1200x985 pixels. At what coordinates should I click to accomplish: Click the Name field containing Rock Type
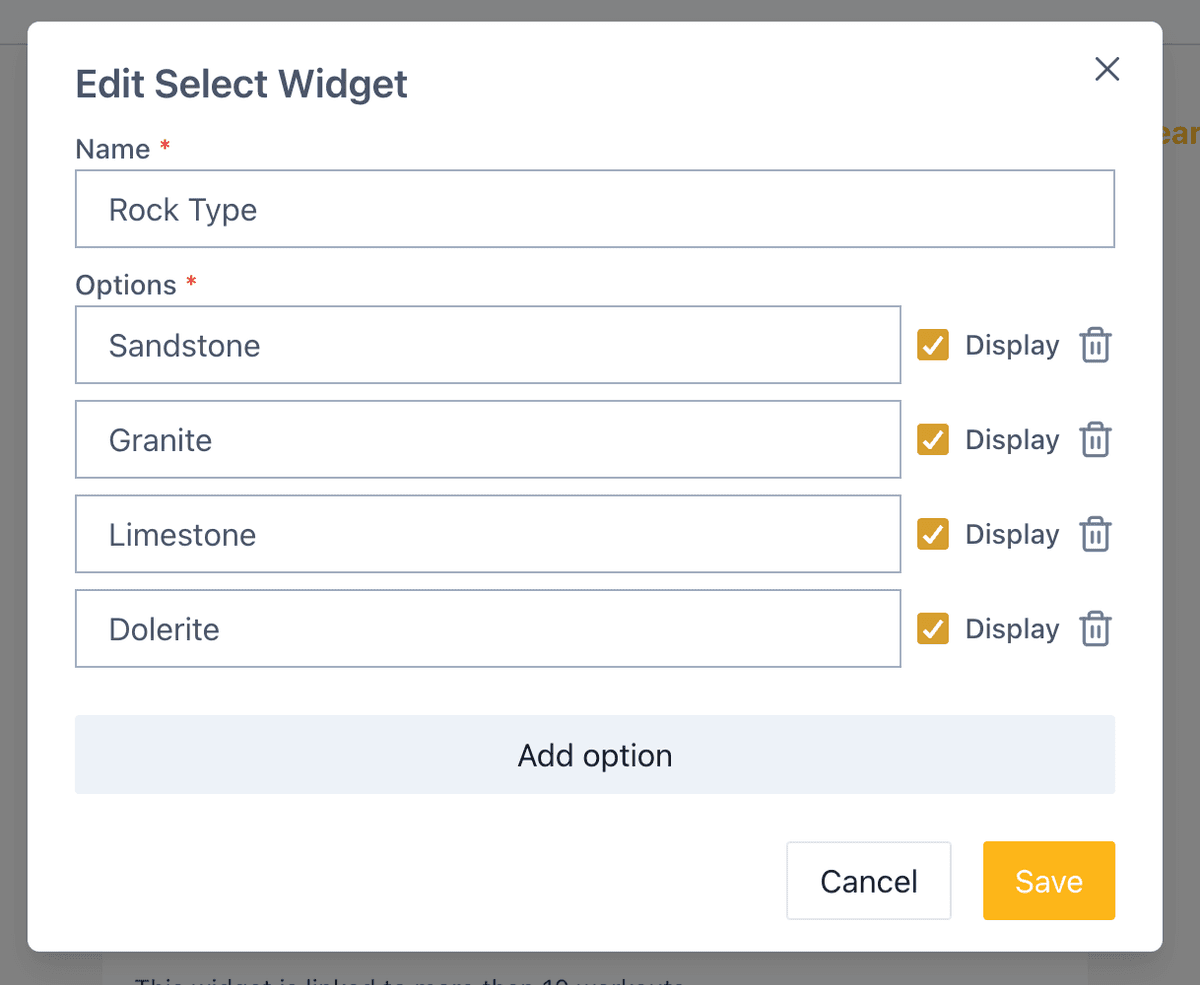click(x=595, y=209)
